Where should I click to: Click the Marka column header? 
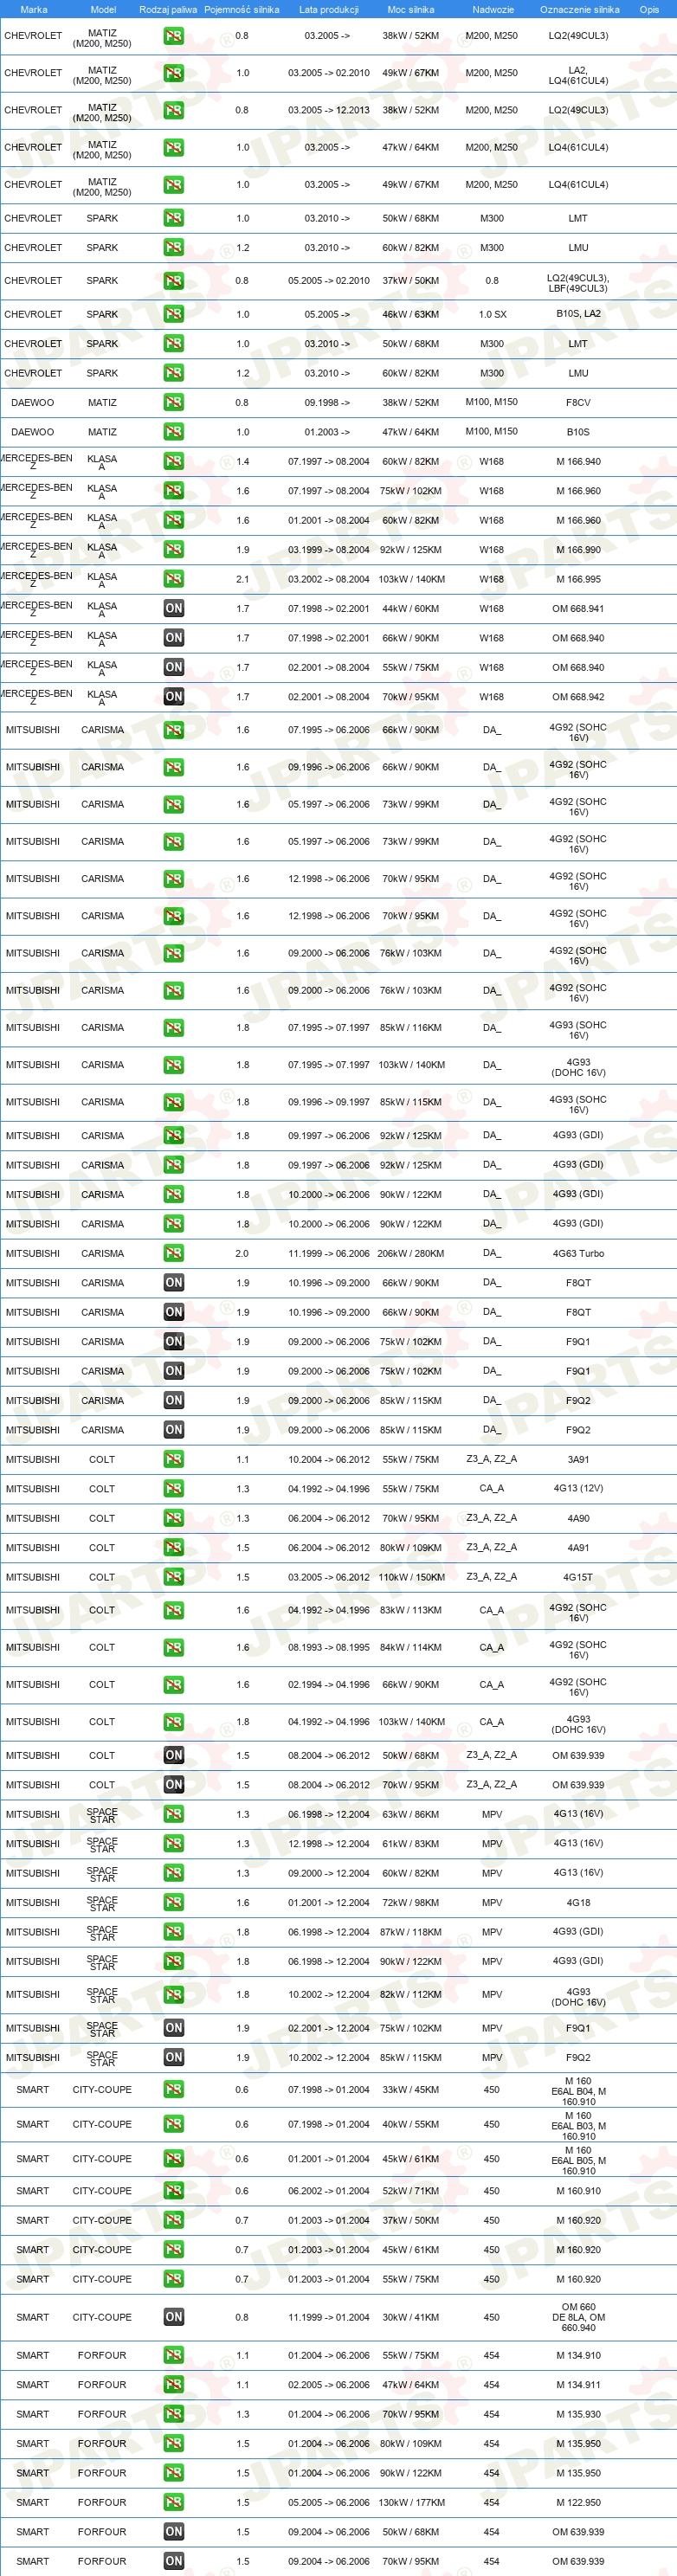33,9
